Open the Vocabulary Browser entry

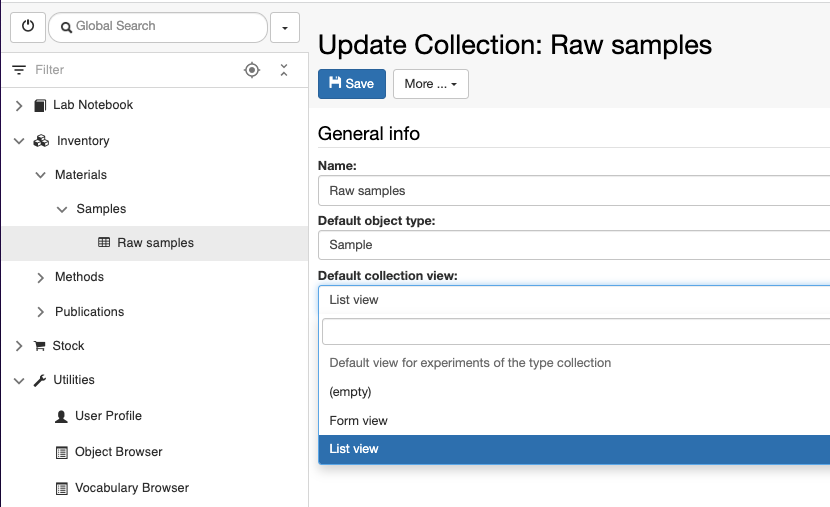132,488
